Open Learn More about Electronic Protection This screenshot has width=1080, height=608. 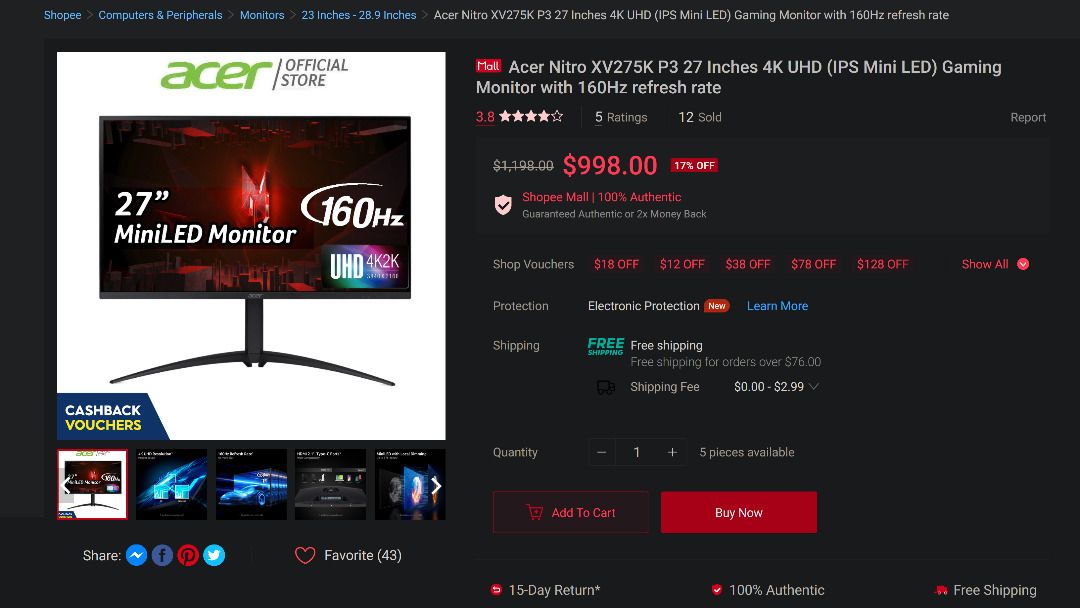777,306
